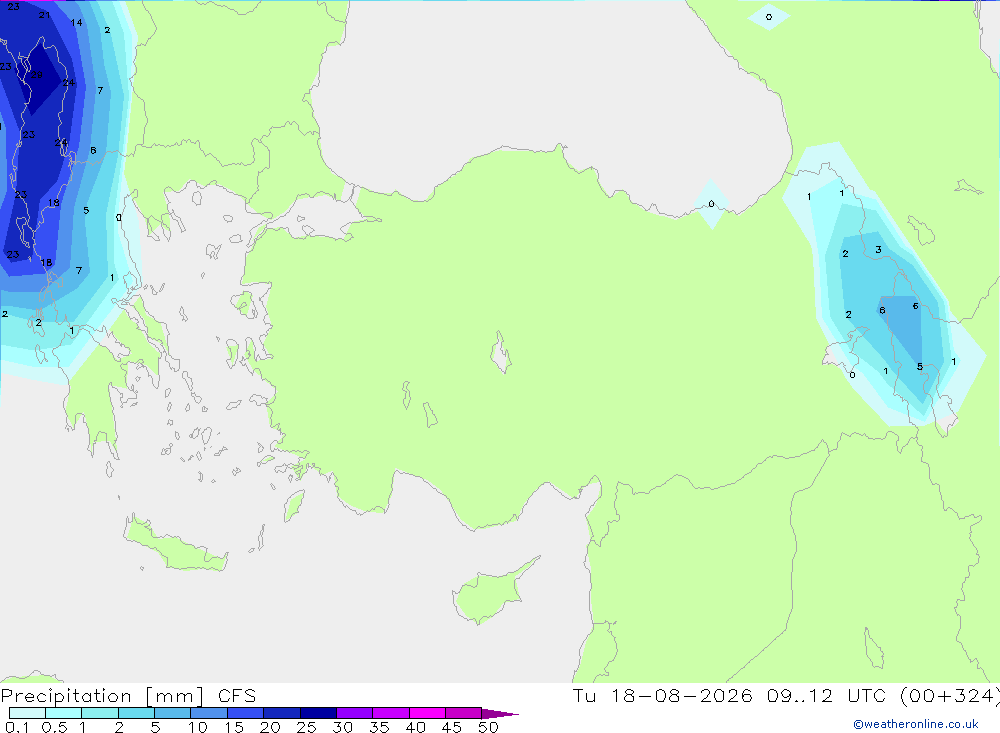Click the 30–35 mm purple legend swatch
This screenshot has width=1000, height=733.
click(354, 713)
